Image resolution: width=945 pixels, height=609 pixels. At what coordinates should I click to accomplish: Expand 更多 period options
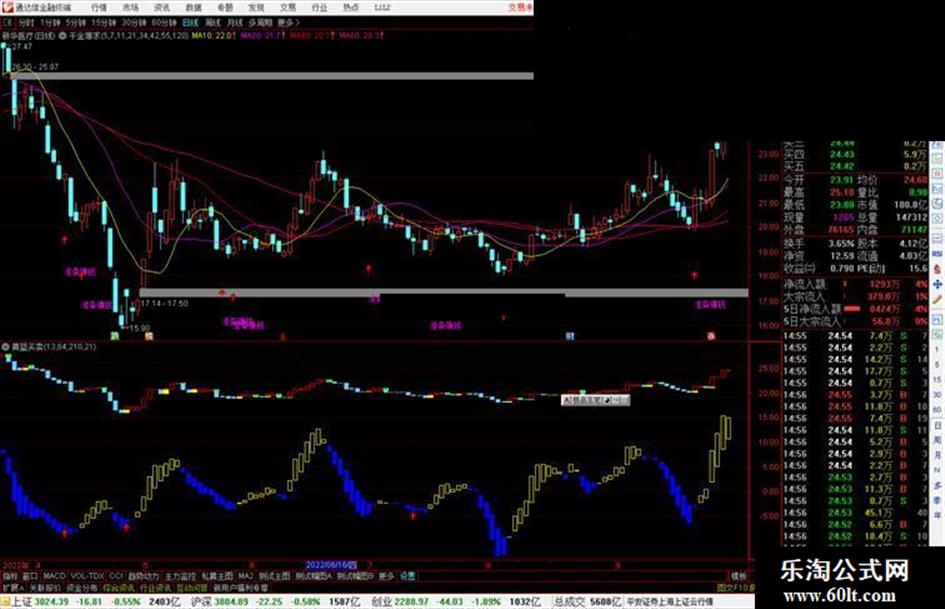(288, 22)
